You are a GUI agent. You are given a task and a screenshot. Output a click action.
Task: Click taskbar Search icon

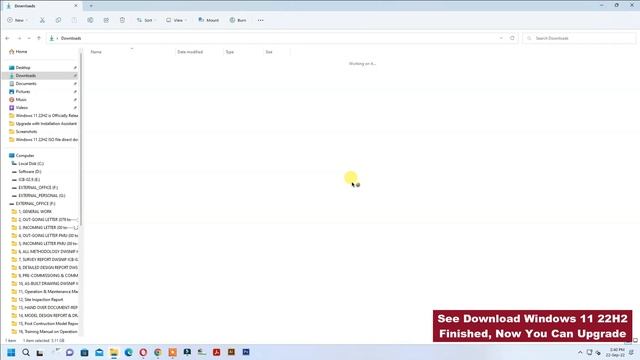(26, 352)
